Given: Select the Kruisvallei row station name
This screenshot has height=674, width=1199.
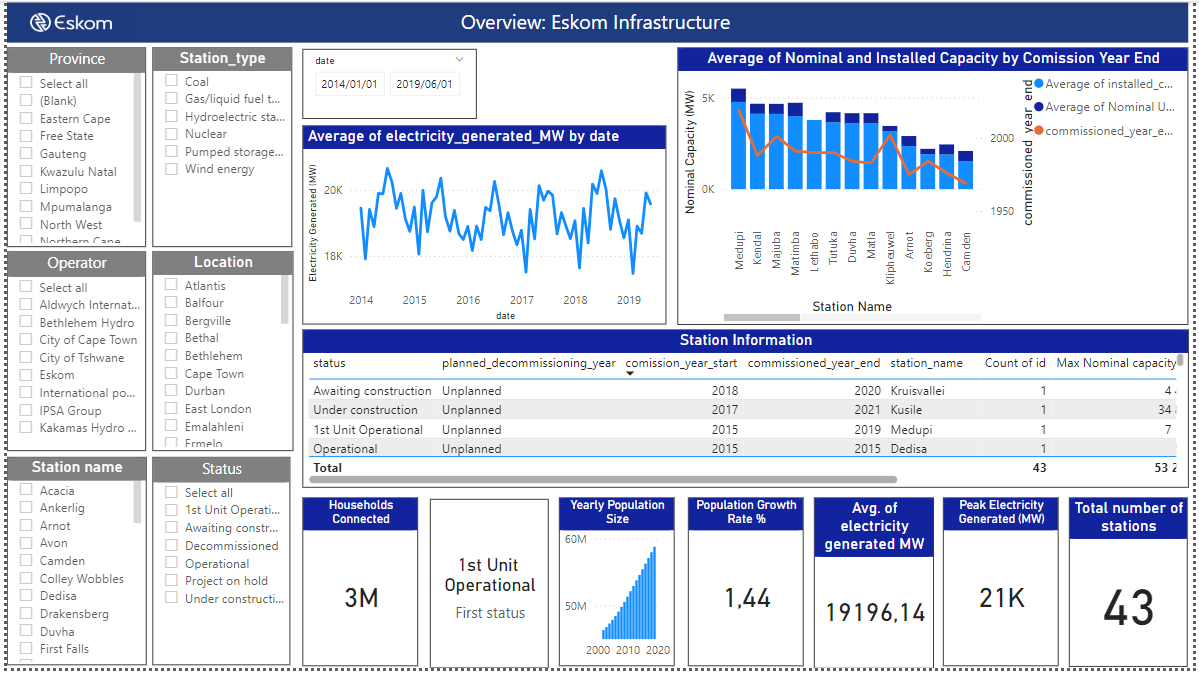Looking at the screenshot, I should click(x=918, y=391).
